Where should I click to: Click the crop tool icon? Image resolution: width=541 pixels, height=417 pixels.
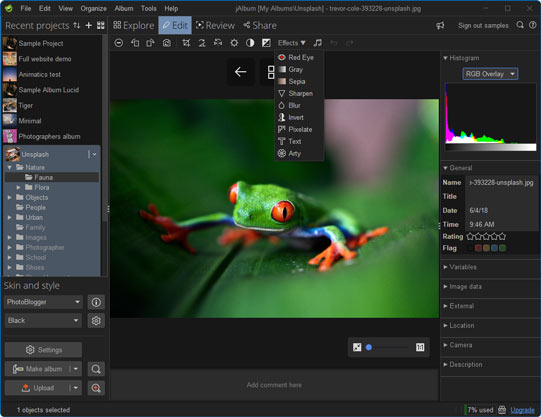point(186,43)
